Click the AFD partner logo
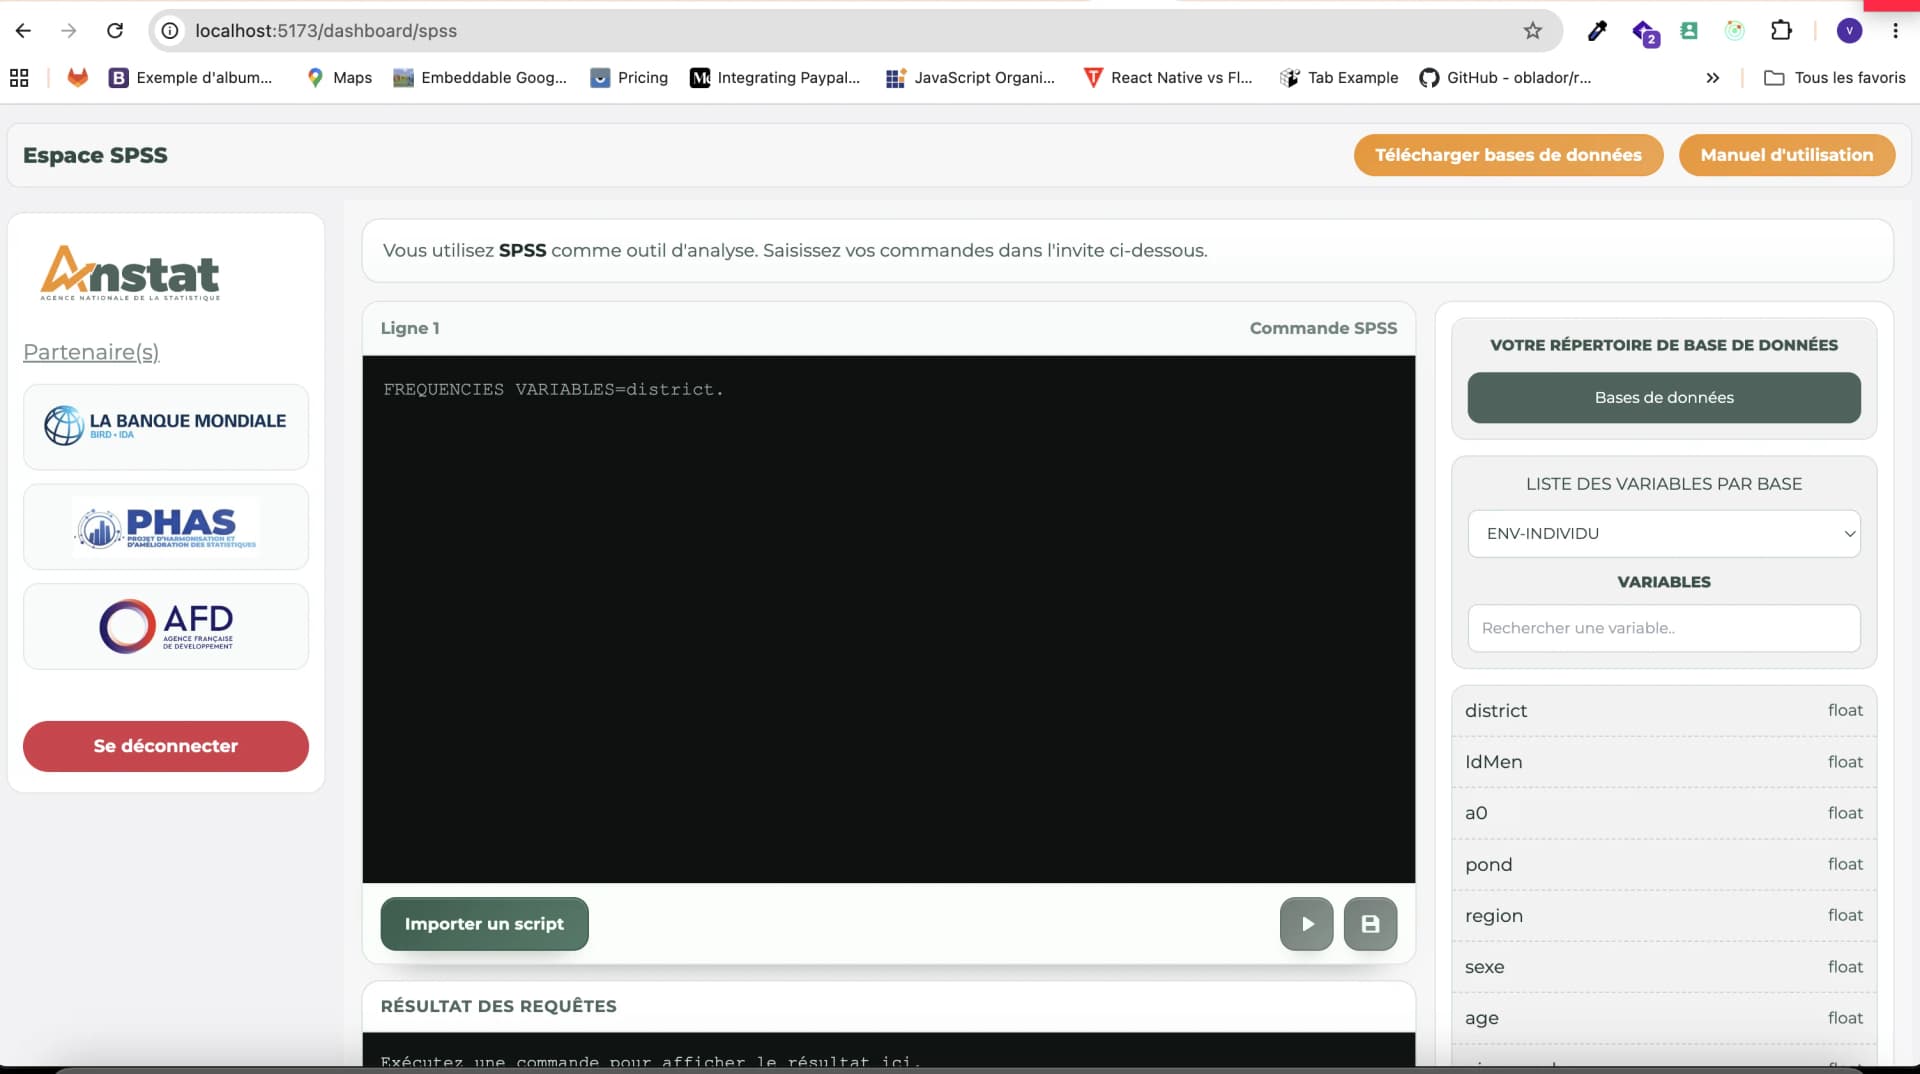 coord(166,627)
